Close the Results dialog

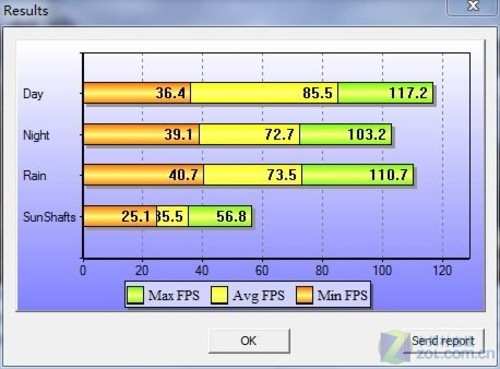473,6
